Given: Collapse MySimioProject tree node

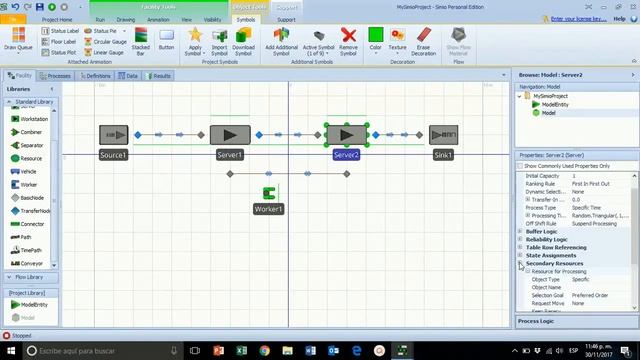Looking at the screenshot, I should pos(519,96).
